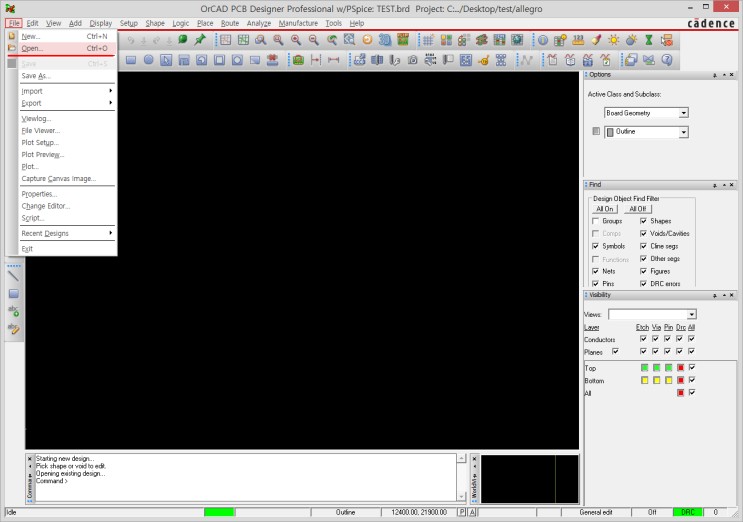Open the Board Geometry class dropdown
Screen dimensions: 743x522
pyautogui.click(x=683, y=113)
